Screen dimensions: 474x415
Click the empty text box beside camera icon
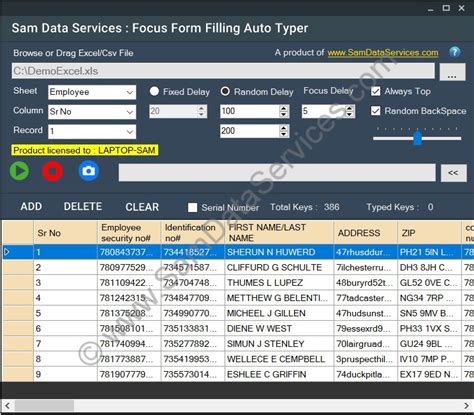pos(277,172)
